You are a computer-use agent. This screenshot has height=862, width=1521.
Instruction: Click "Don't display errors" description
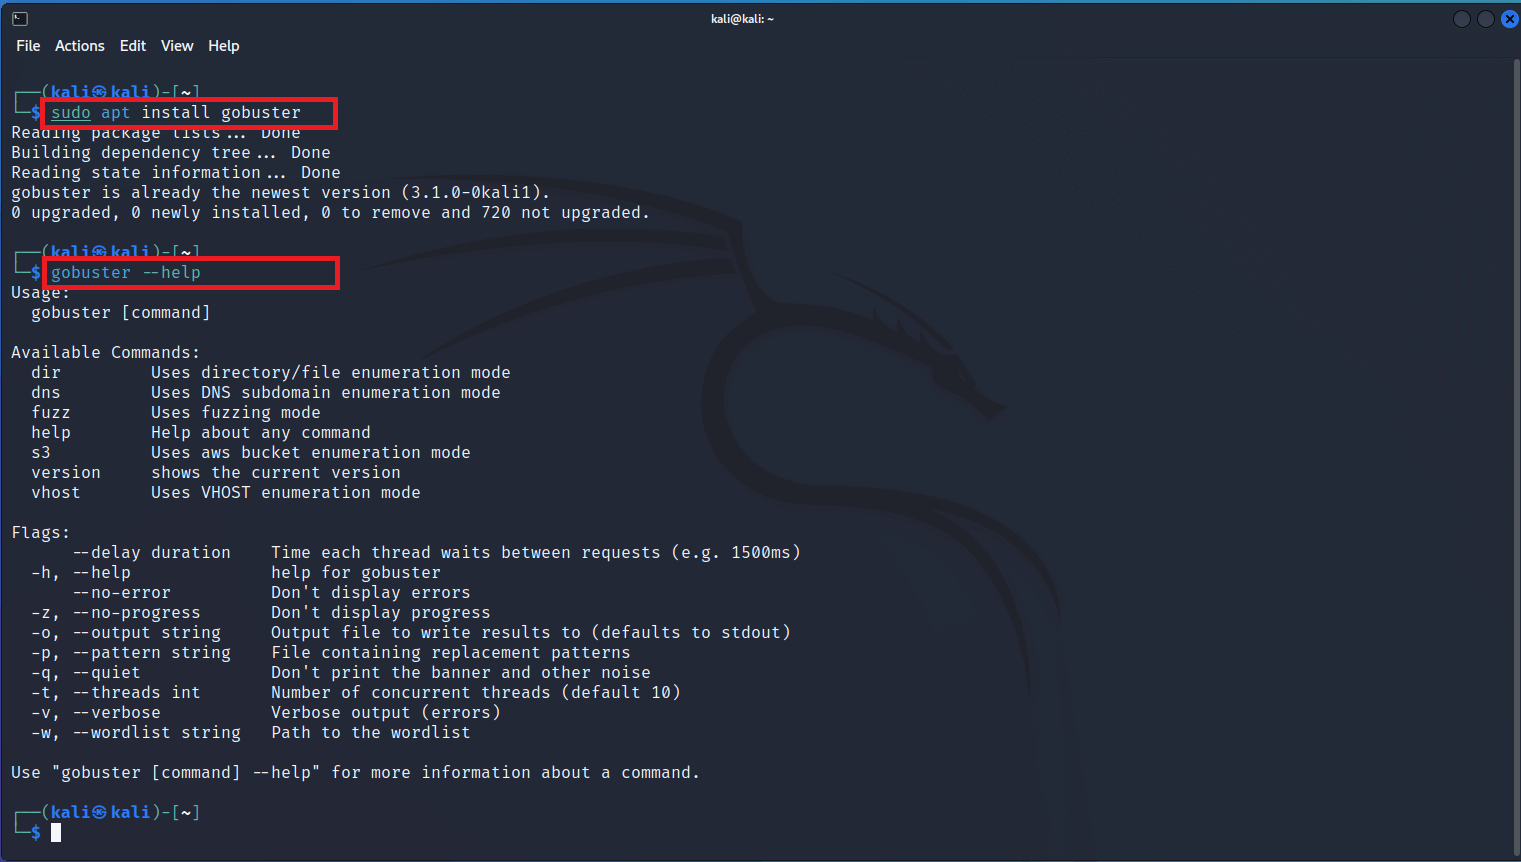[x=371, y=593]
